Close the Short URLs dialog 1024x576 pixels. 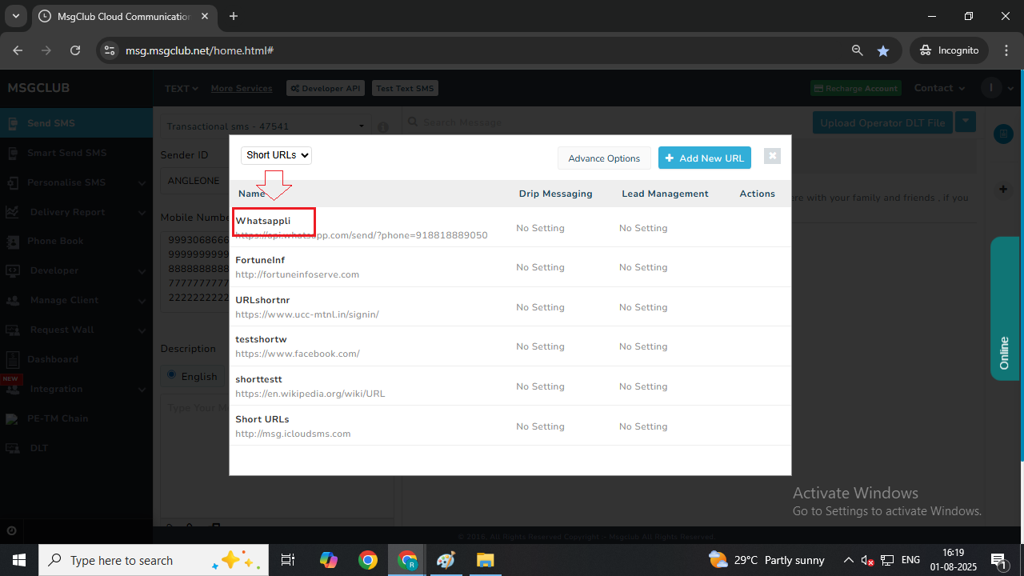(x=772, y=156)
